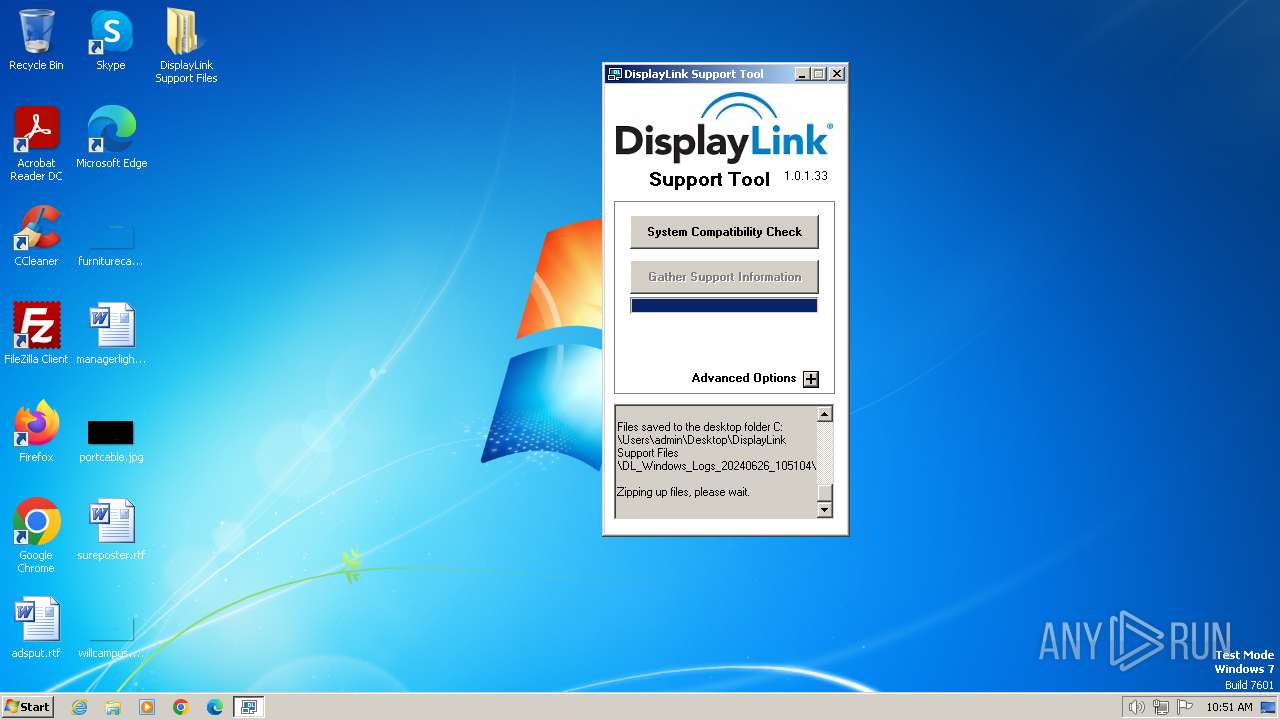This screenshot has height=720, width=1280.
Task: Select DisplayLink Support Tool taskbar button
Action: point(248,707)
